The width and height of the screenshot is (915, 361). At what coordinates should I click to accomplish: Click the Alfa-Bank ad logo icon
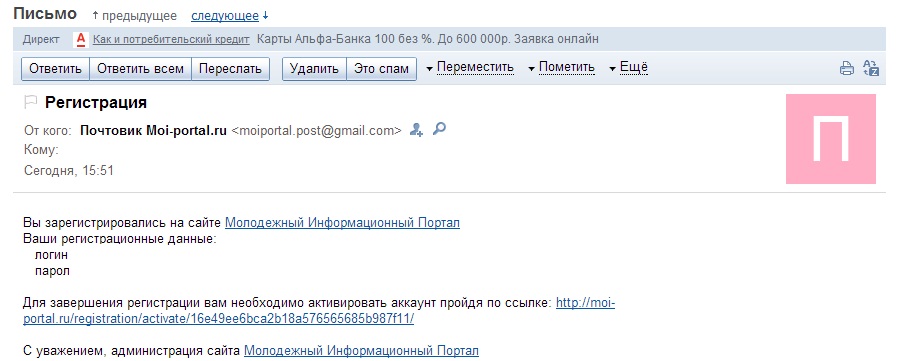(x=81, y=40)
